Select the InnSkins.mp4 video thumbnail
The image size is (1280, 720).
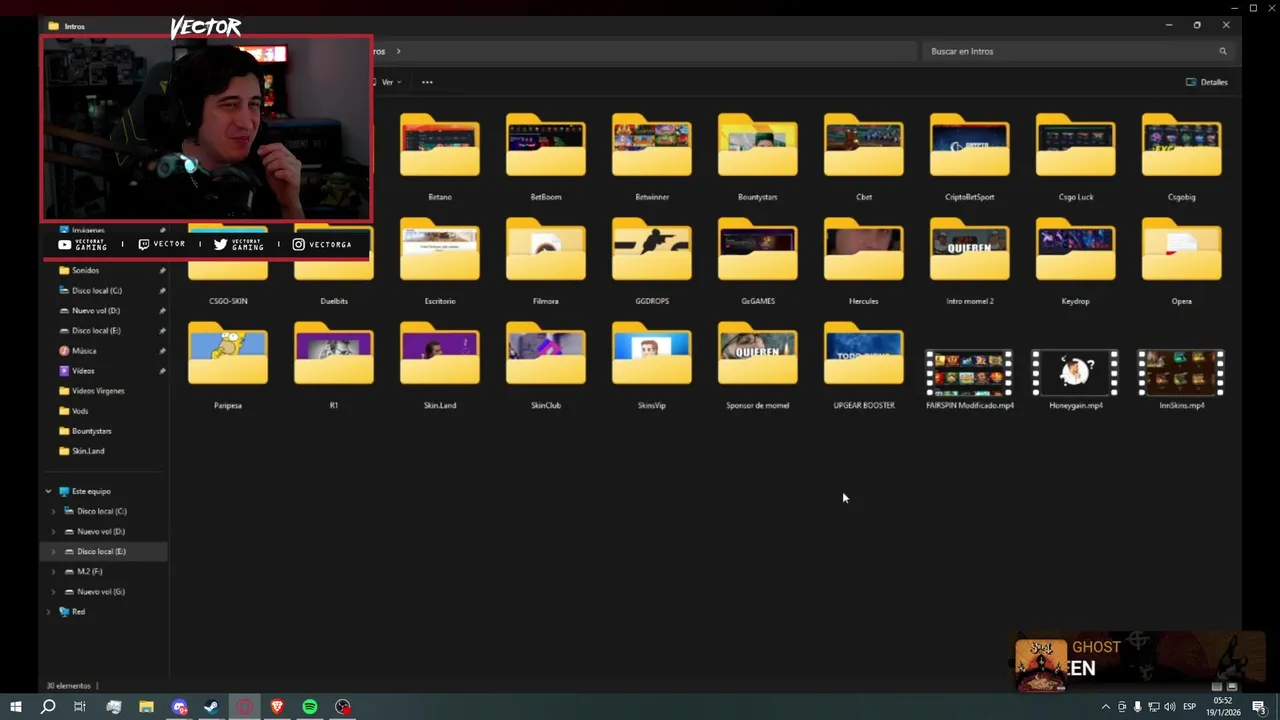point(1182,373)
